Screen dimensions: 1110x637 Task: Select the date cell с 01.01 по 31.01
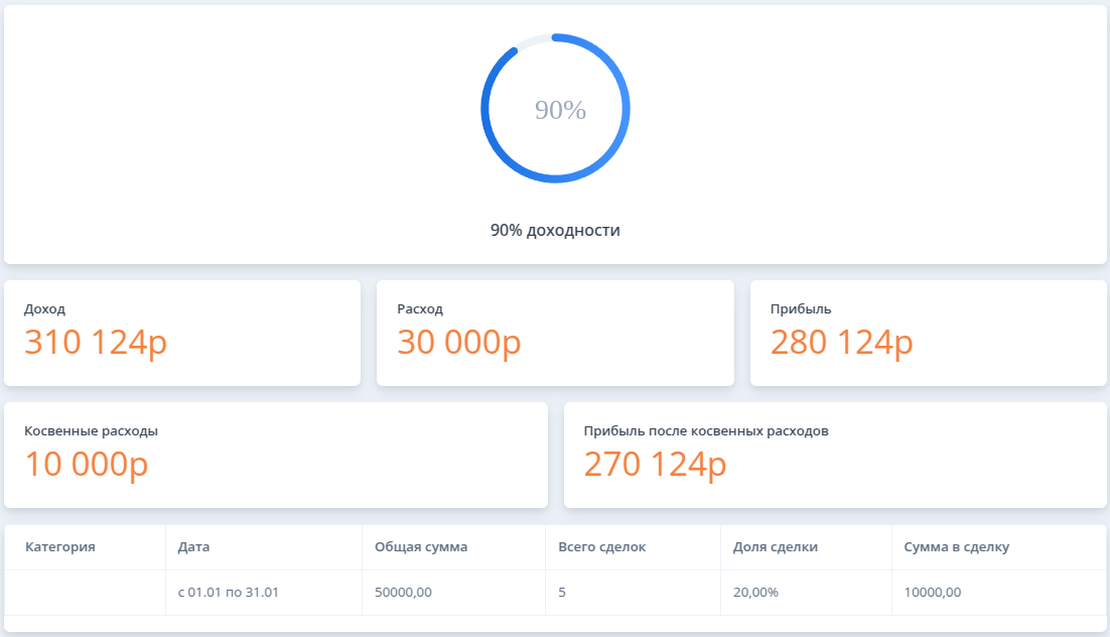point(228,592)
